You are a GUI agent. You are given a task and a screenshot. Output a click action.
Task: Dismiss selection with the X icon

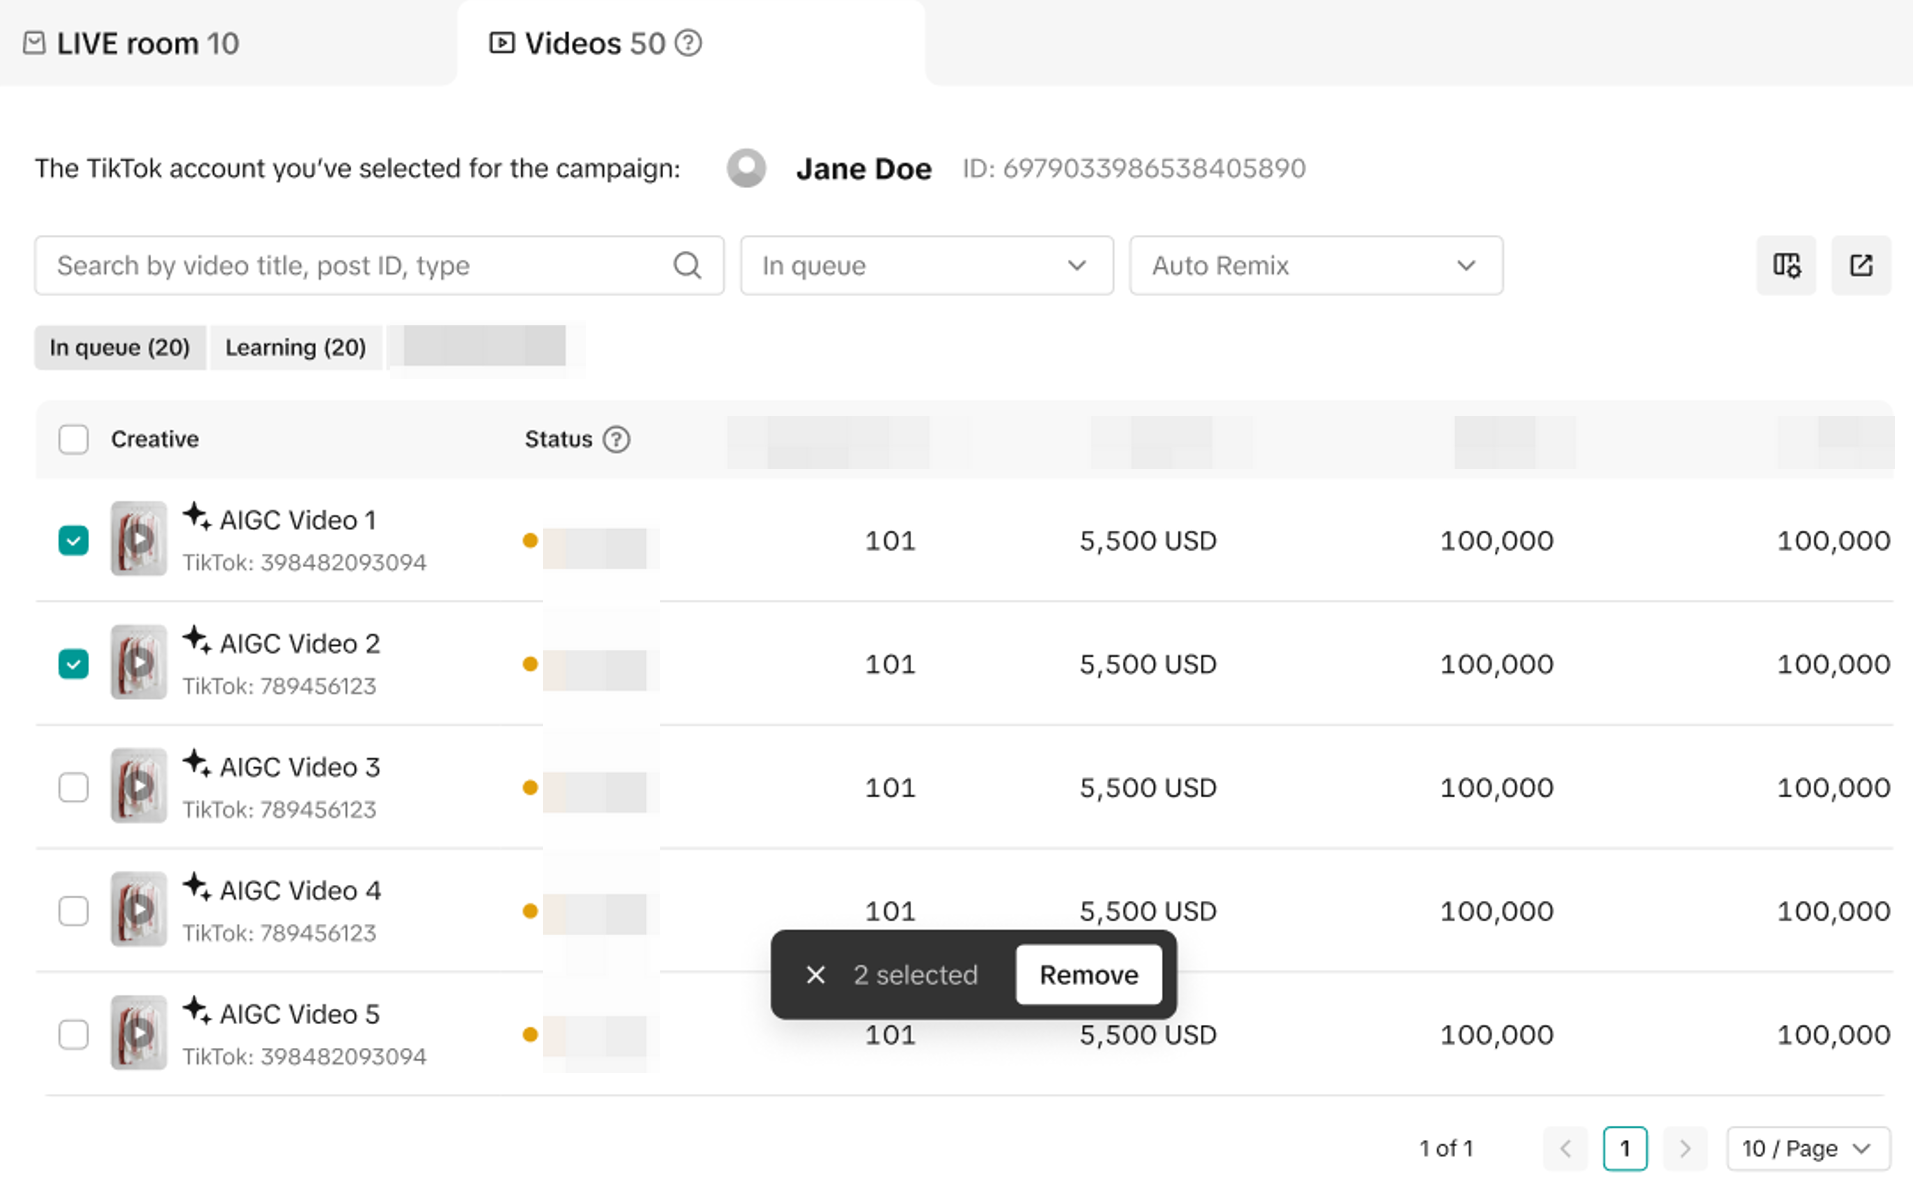(815, 975)
